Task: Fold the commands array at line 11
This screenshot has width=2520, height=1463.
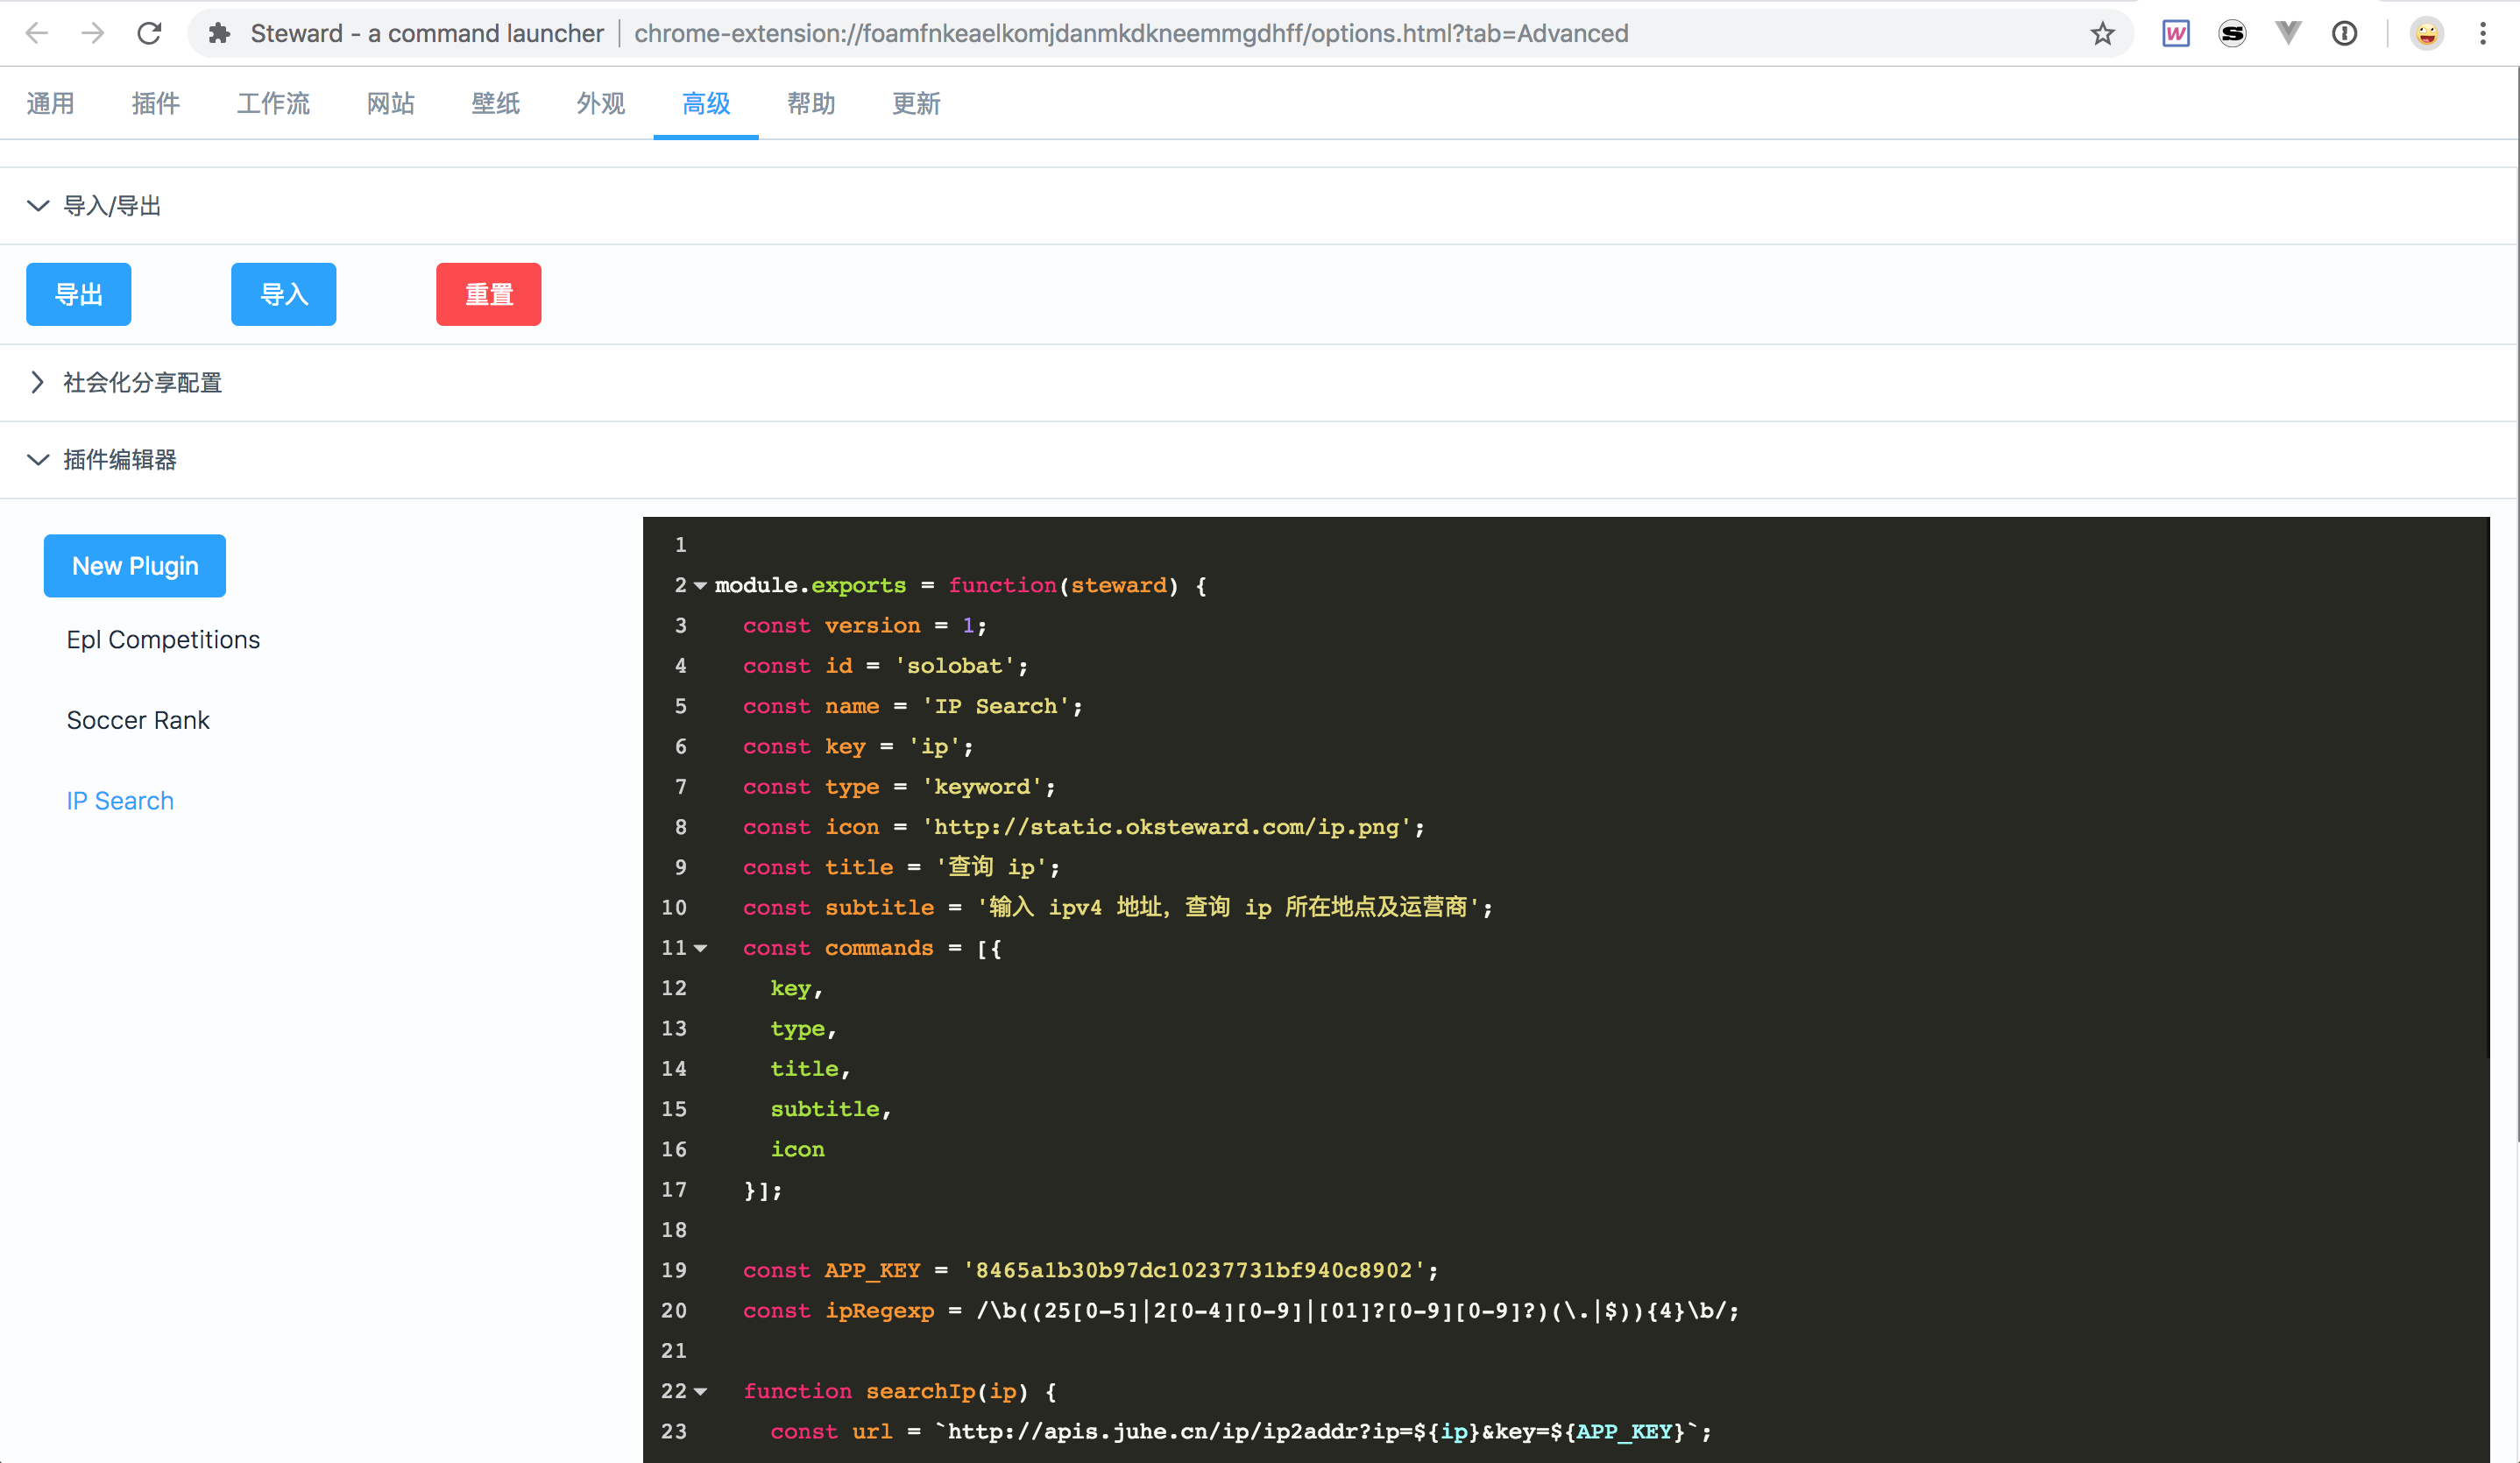Action: click(x=700, y=948)
